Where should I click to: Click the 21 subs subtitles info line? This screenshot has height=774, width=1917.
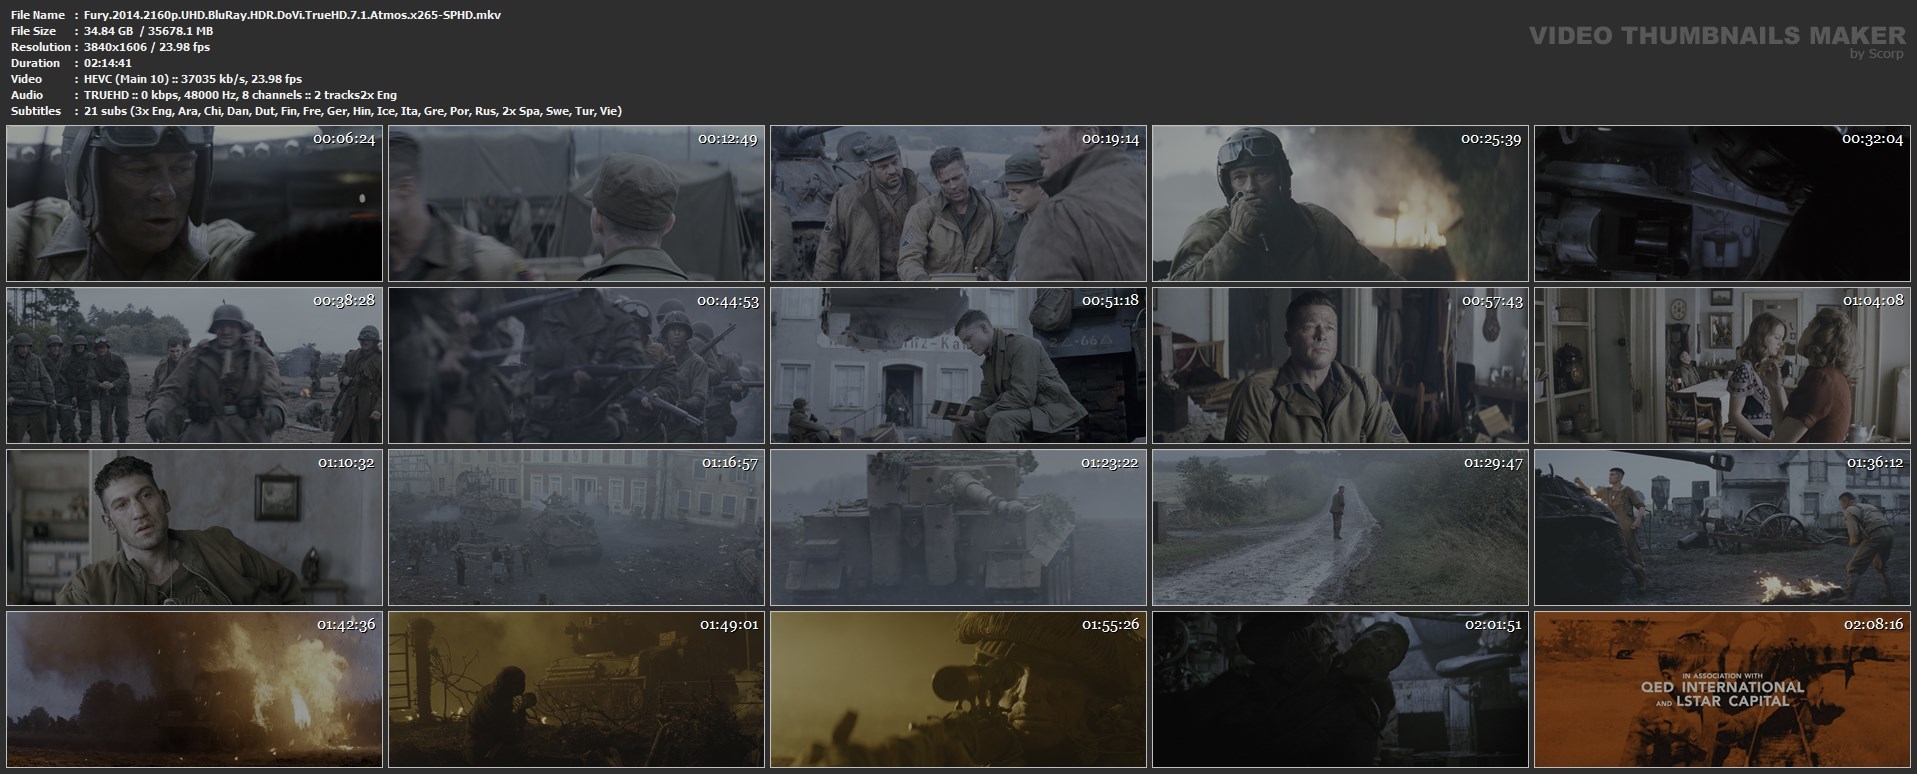353,111
